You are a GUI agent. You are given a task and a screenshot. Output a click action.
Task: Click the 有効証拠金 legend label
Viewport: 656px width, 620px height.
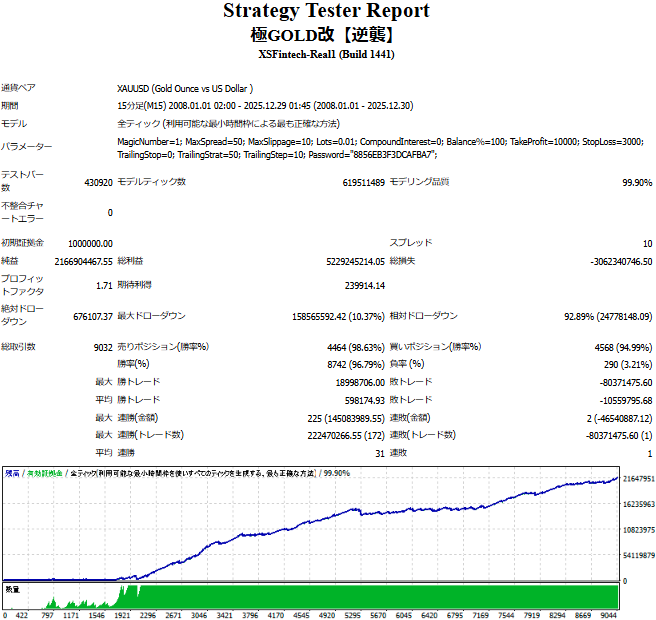pos(43,472)
